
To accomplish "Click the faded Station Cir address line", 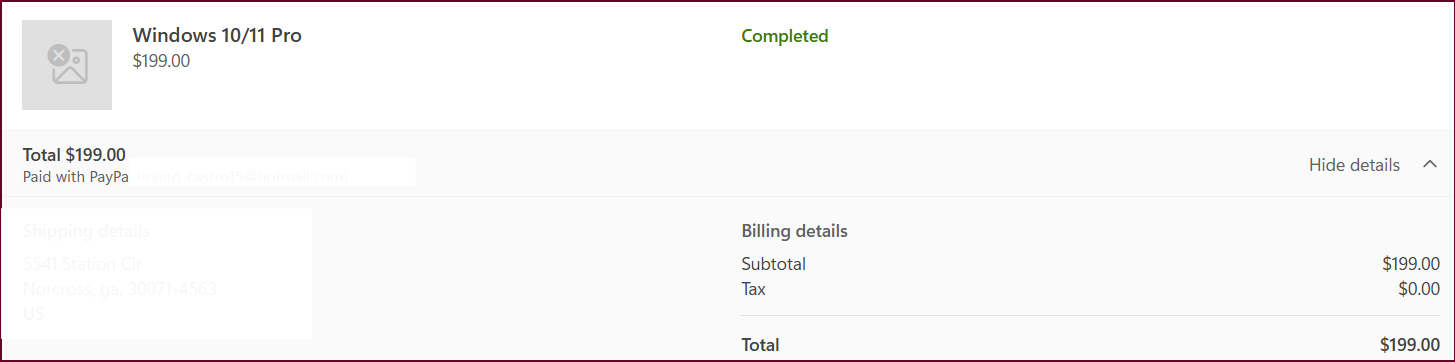I will coord(83,265).
